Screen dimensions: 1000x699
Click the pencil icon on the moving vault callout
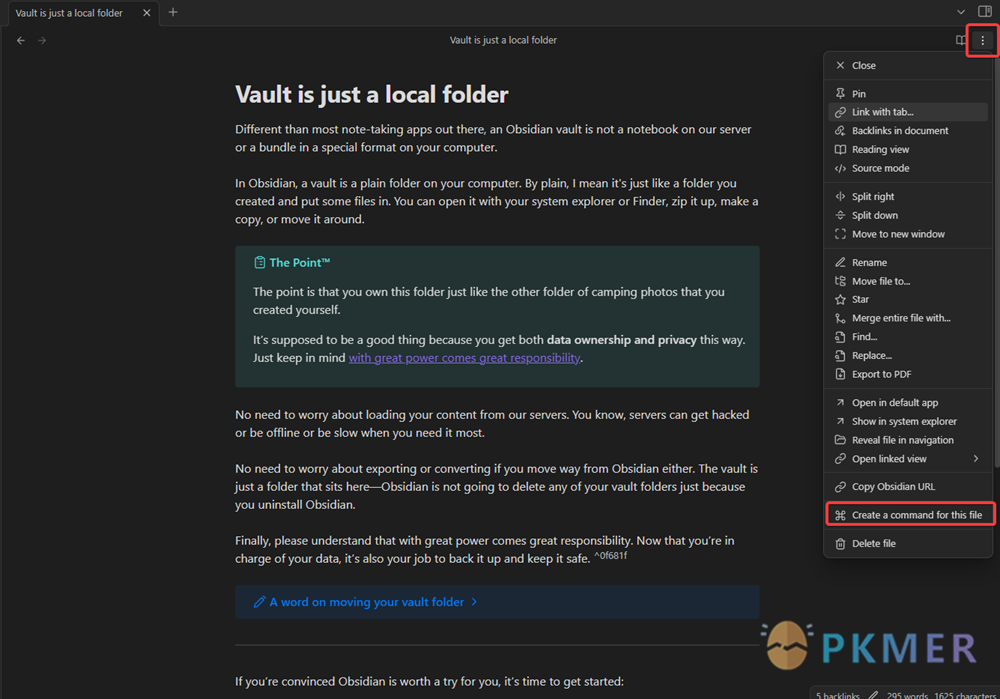pos(259,602)
